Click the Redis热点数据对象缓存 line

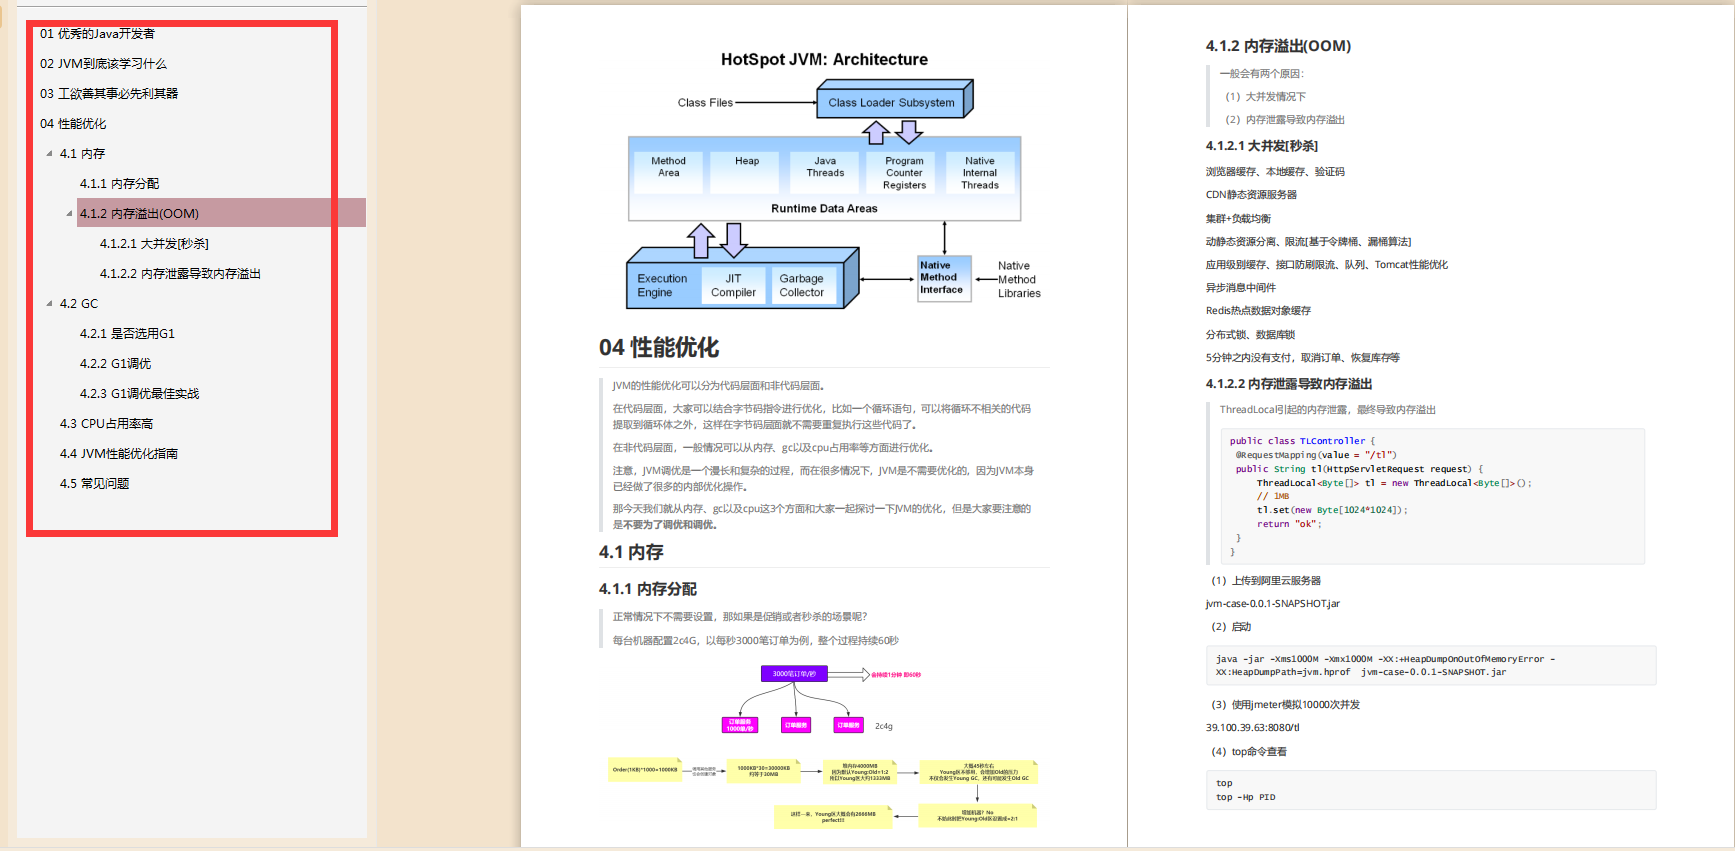click(1258, 311)
